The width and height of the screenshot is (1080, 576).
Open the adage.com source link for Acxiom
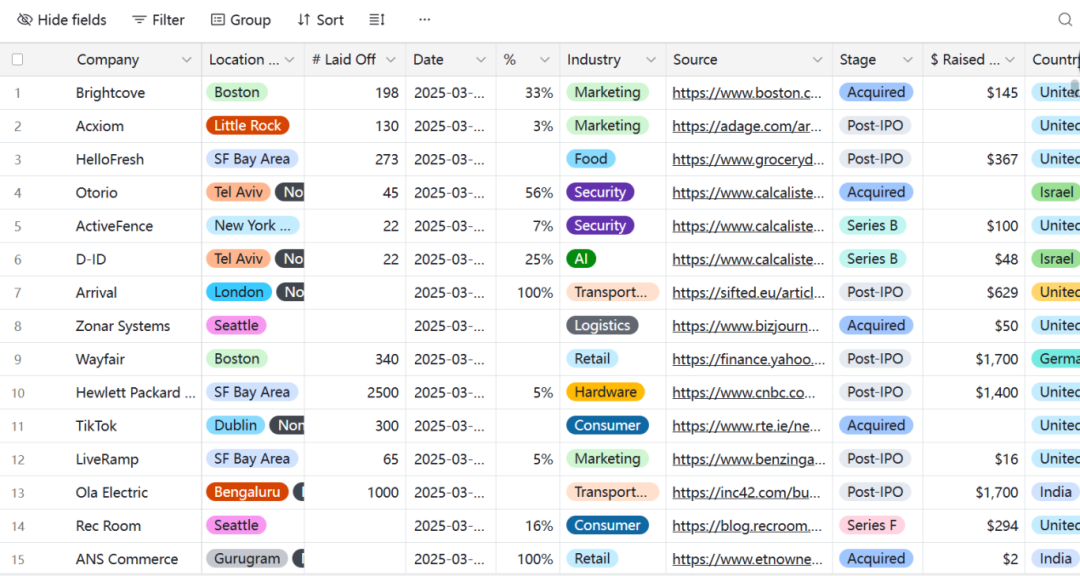click(x=747, y=126)
